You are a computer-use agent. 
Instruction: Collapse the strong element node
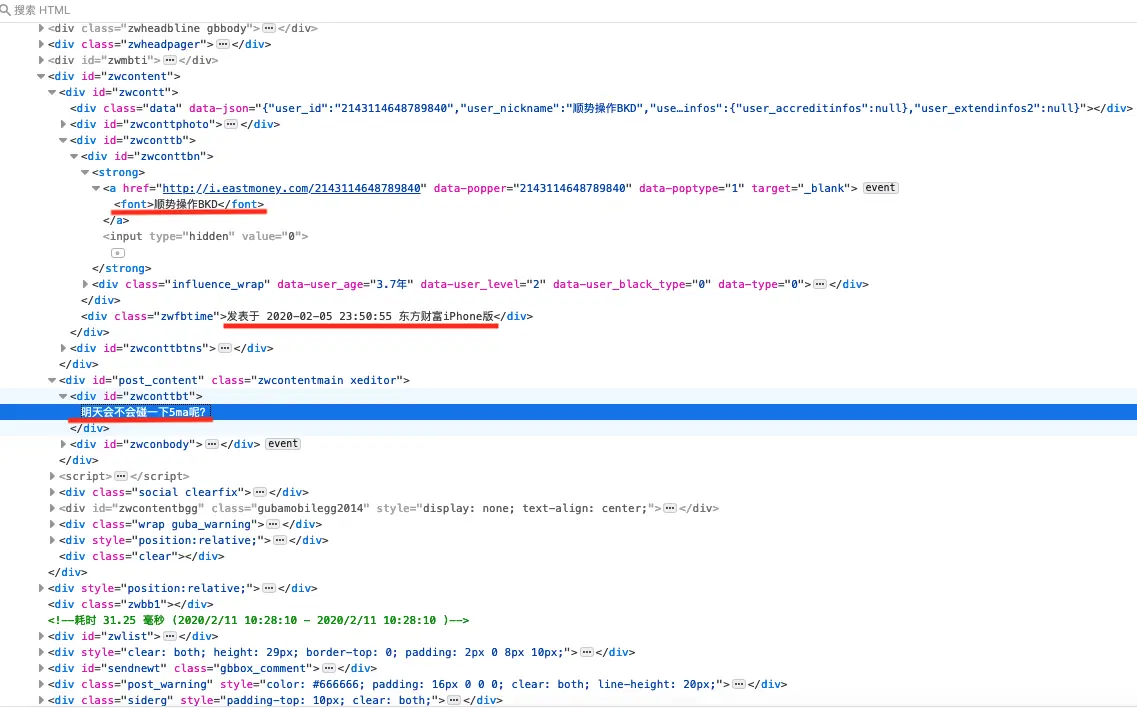[85, 172]
